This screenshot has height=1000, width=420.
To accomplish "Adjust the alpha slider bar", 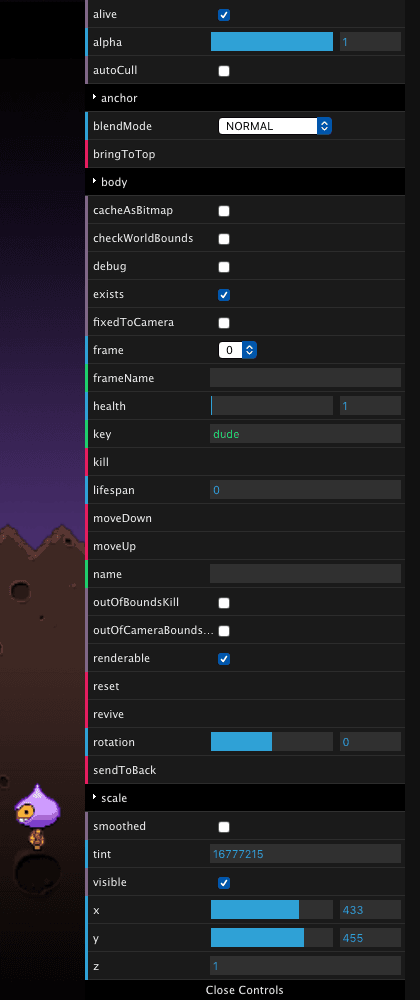I will pos(272,42).
